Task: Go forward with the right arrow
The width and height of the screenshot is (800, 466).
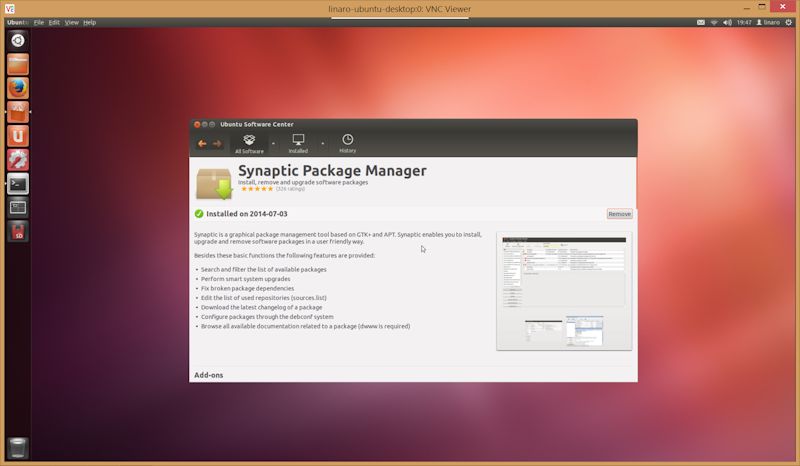Action: [217, 144]
